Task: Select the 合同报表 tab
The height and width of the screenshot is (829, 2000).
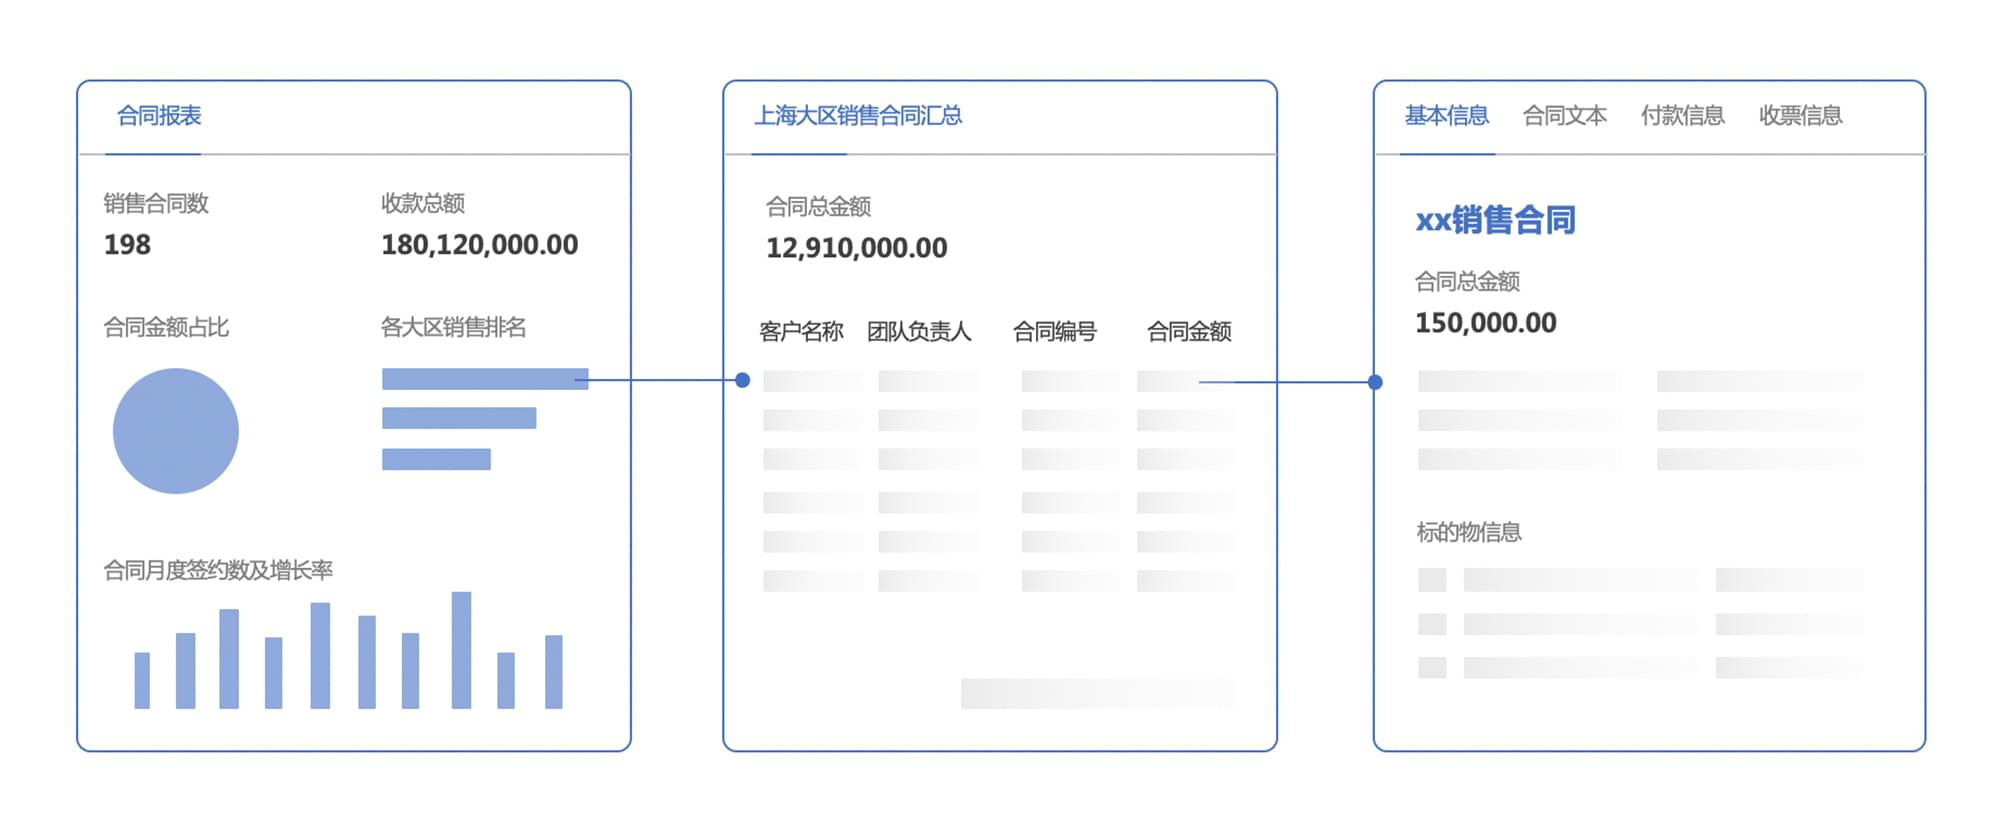Action: (x=159, y=116)
